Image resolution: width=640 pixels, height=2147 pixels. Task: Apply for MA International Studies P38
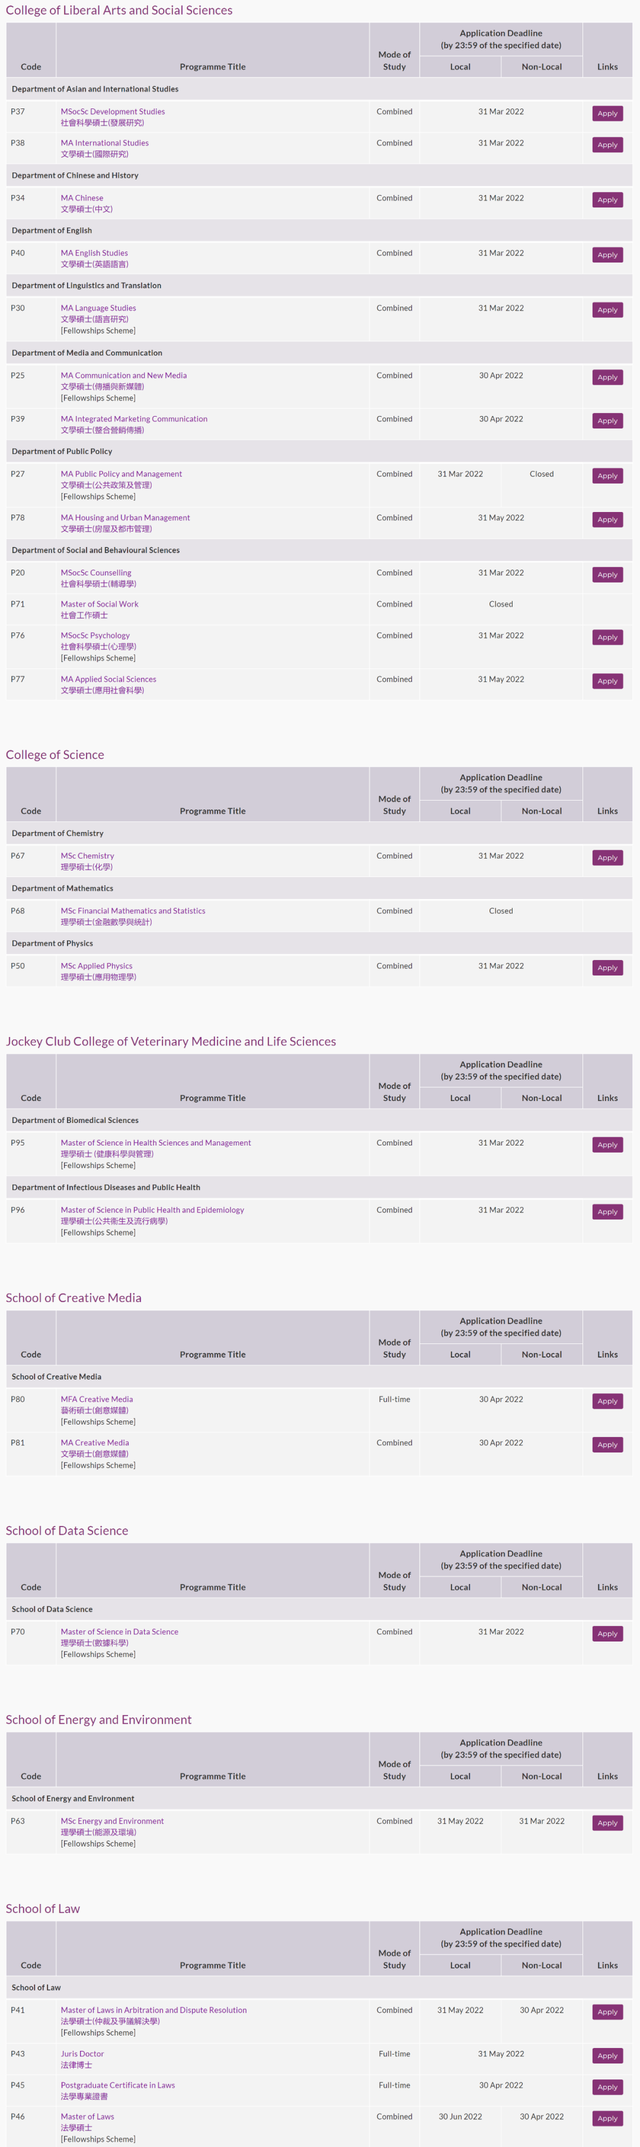tap(607, 145)
